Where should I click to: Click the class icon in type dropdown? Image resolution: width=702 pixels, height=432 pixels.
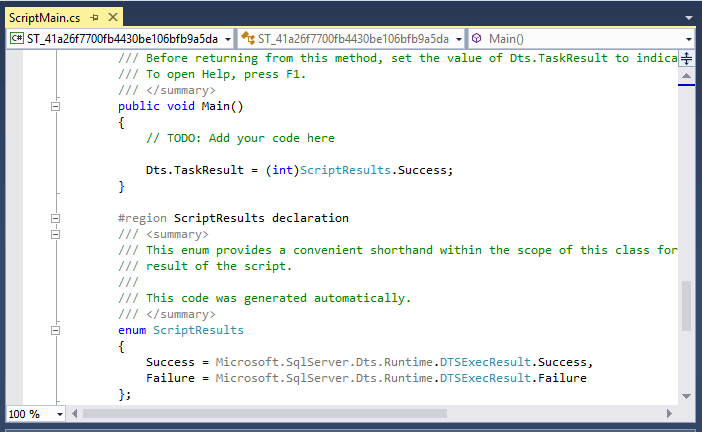click(248, 38)
